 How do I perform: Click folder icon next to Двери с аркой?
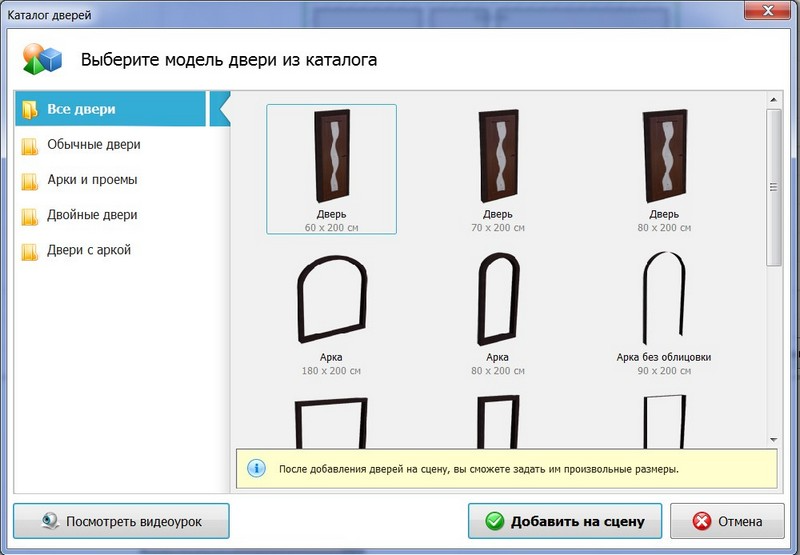(x=30, y=251)
